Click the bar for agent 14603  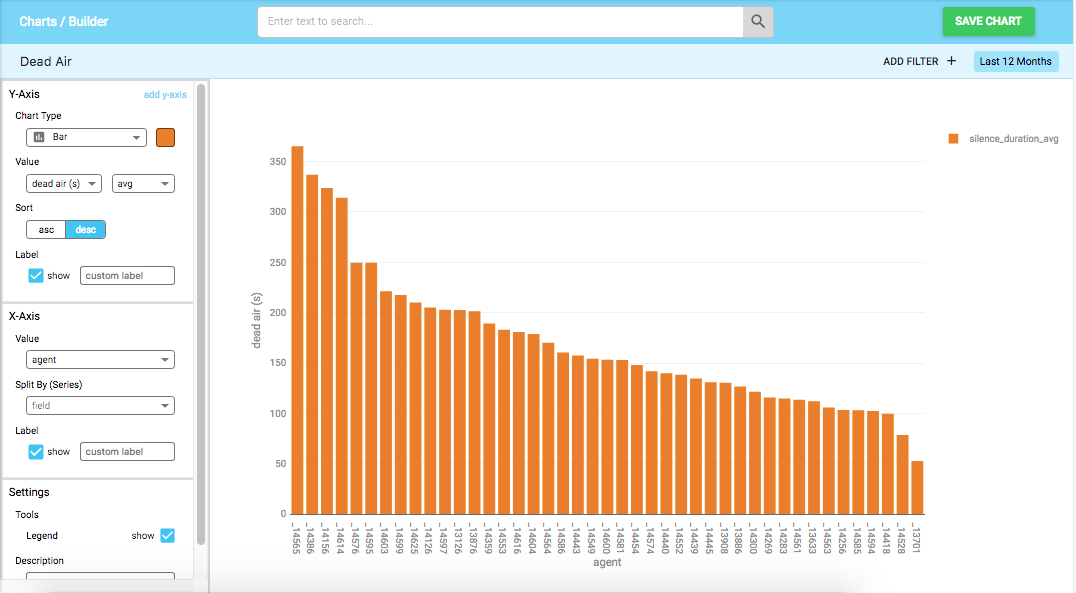(386, 403)
